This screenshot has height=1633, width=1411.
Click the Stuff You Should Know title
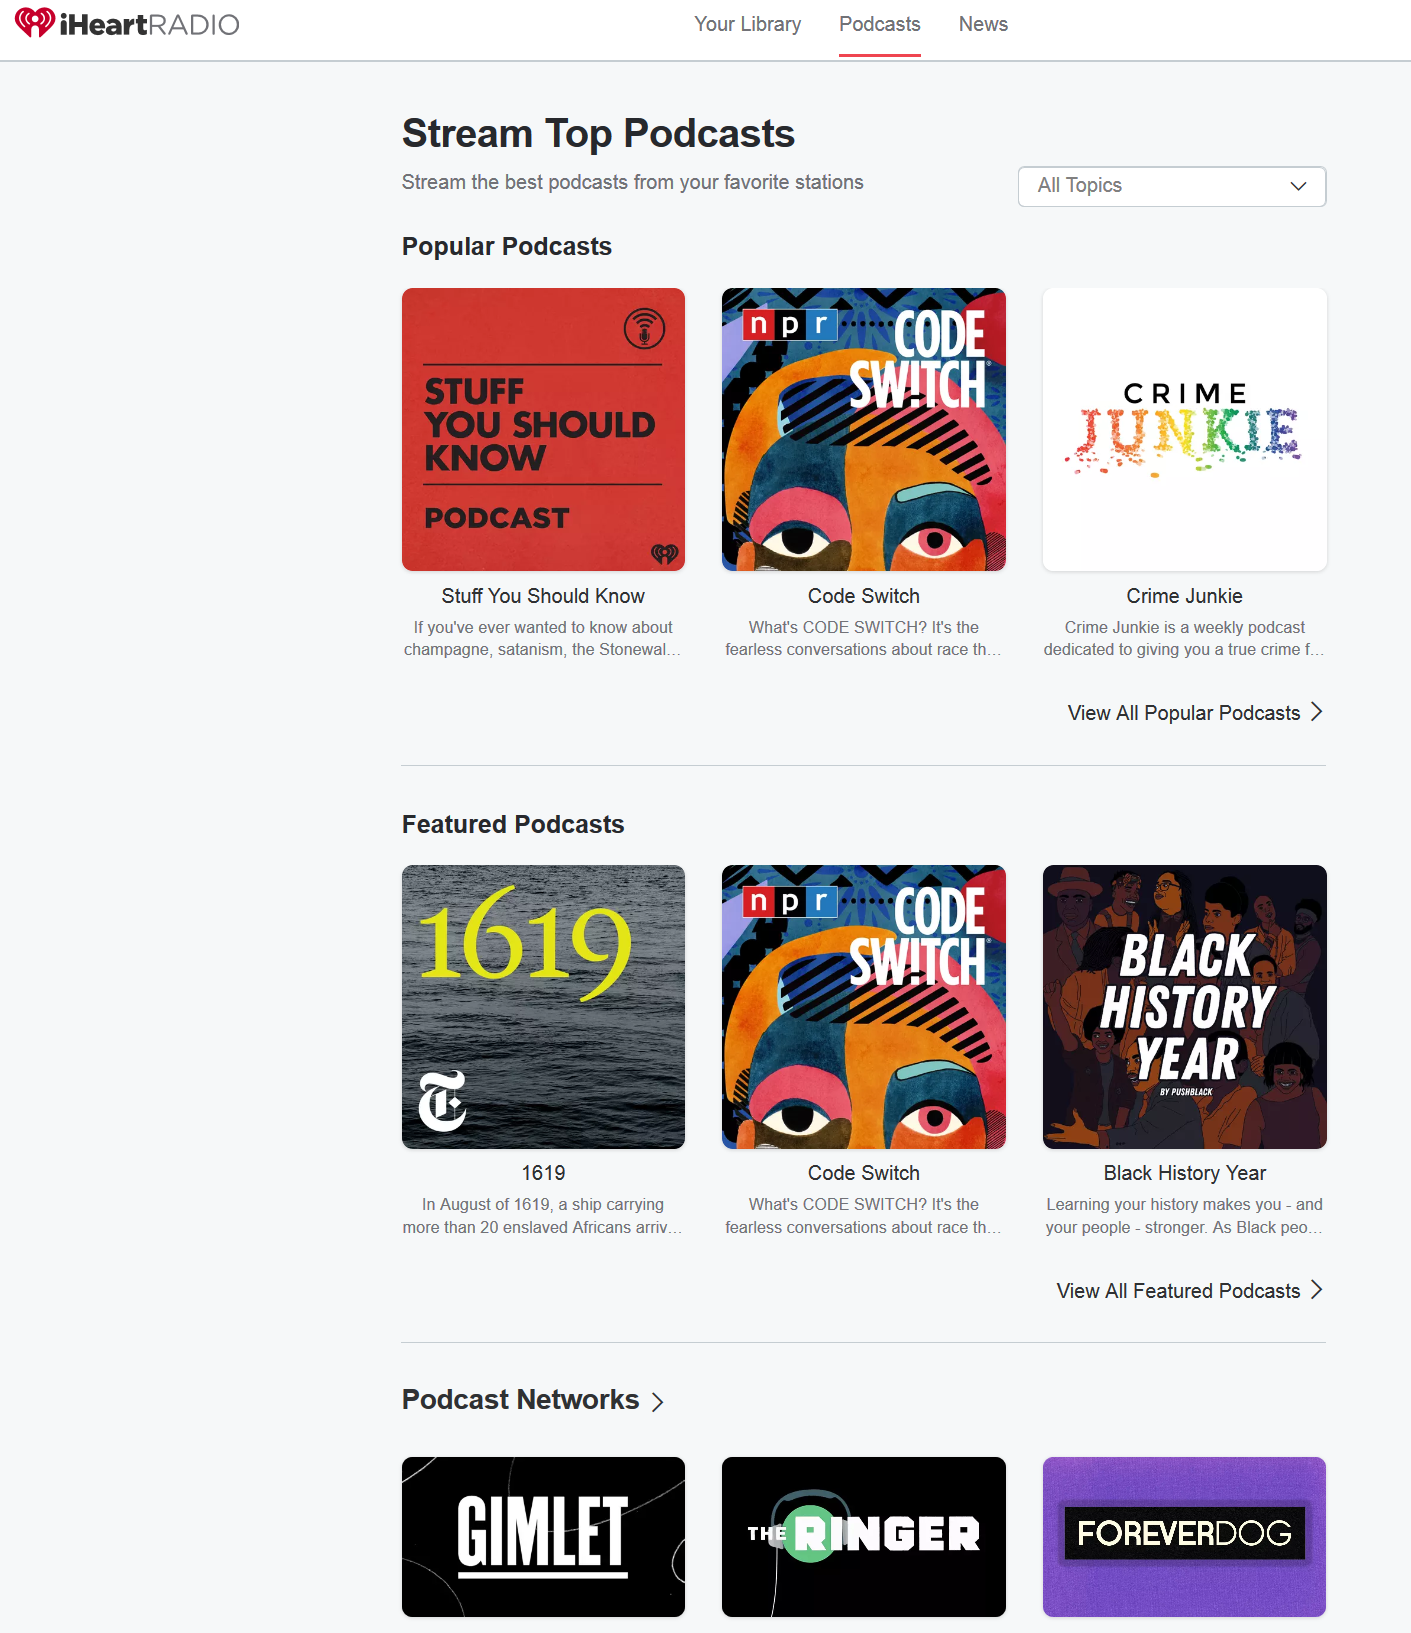[x=543, y=596]
